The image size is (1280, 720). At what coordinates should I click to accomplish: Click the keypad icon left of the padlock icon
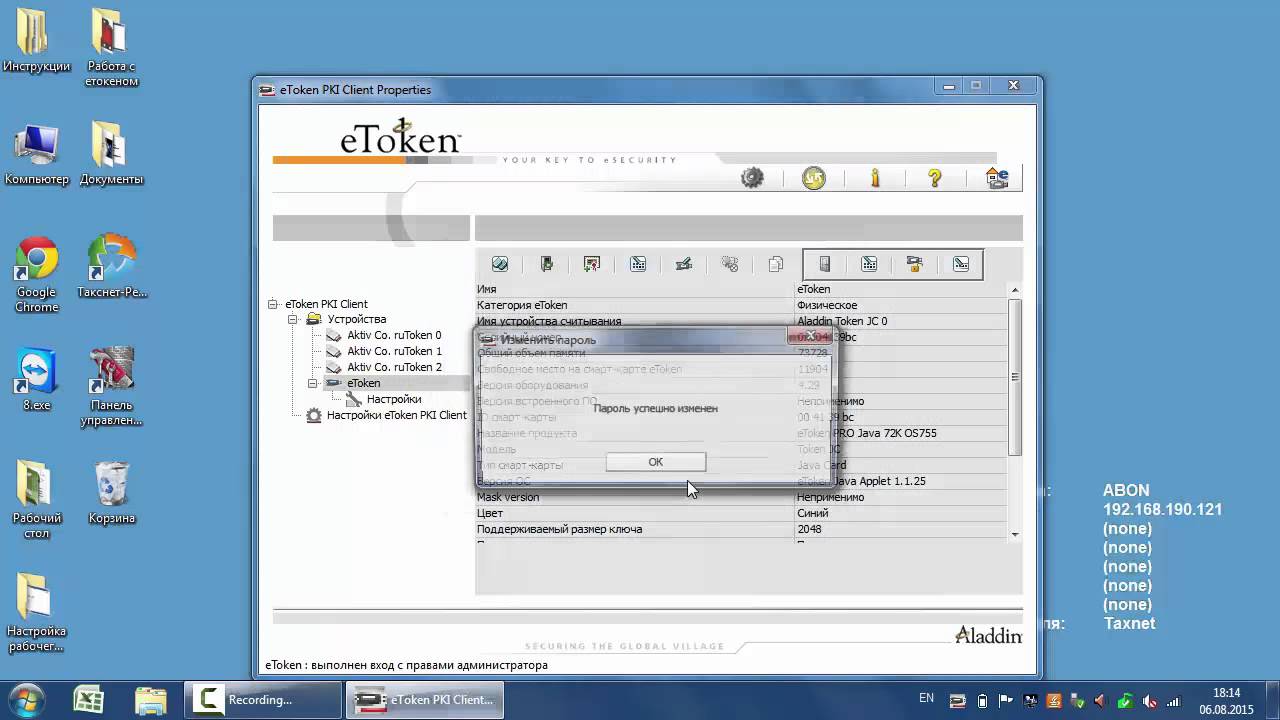869,264
